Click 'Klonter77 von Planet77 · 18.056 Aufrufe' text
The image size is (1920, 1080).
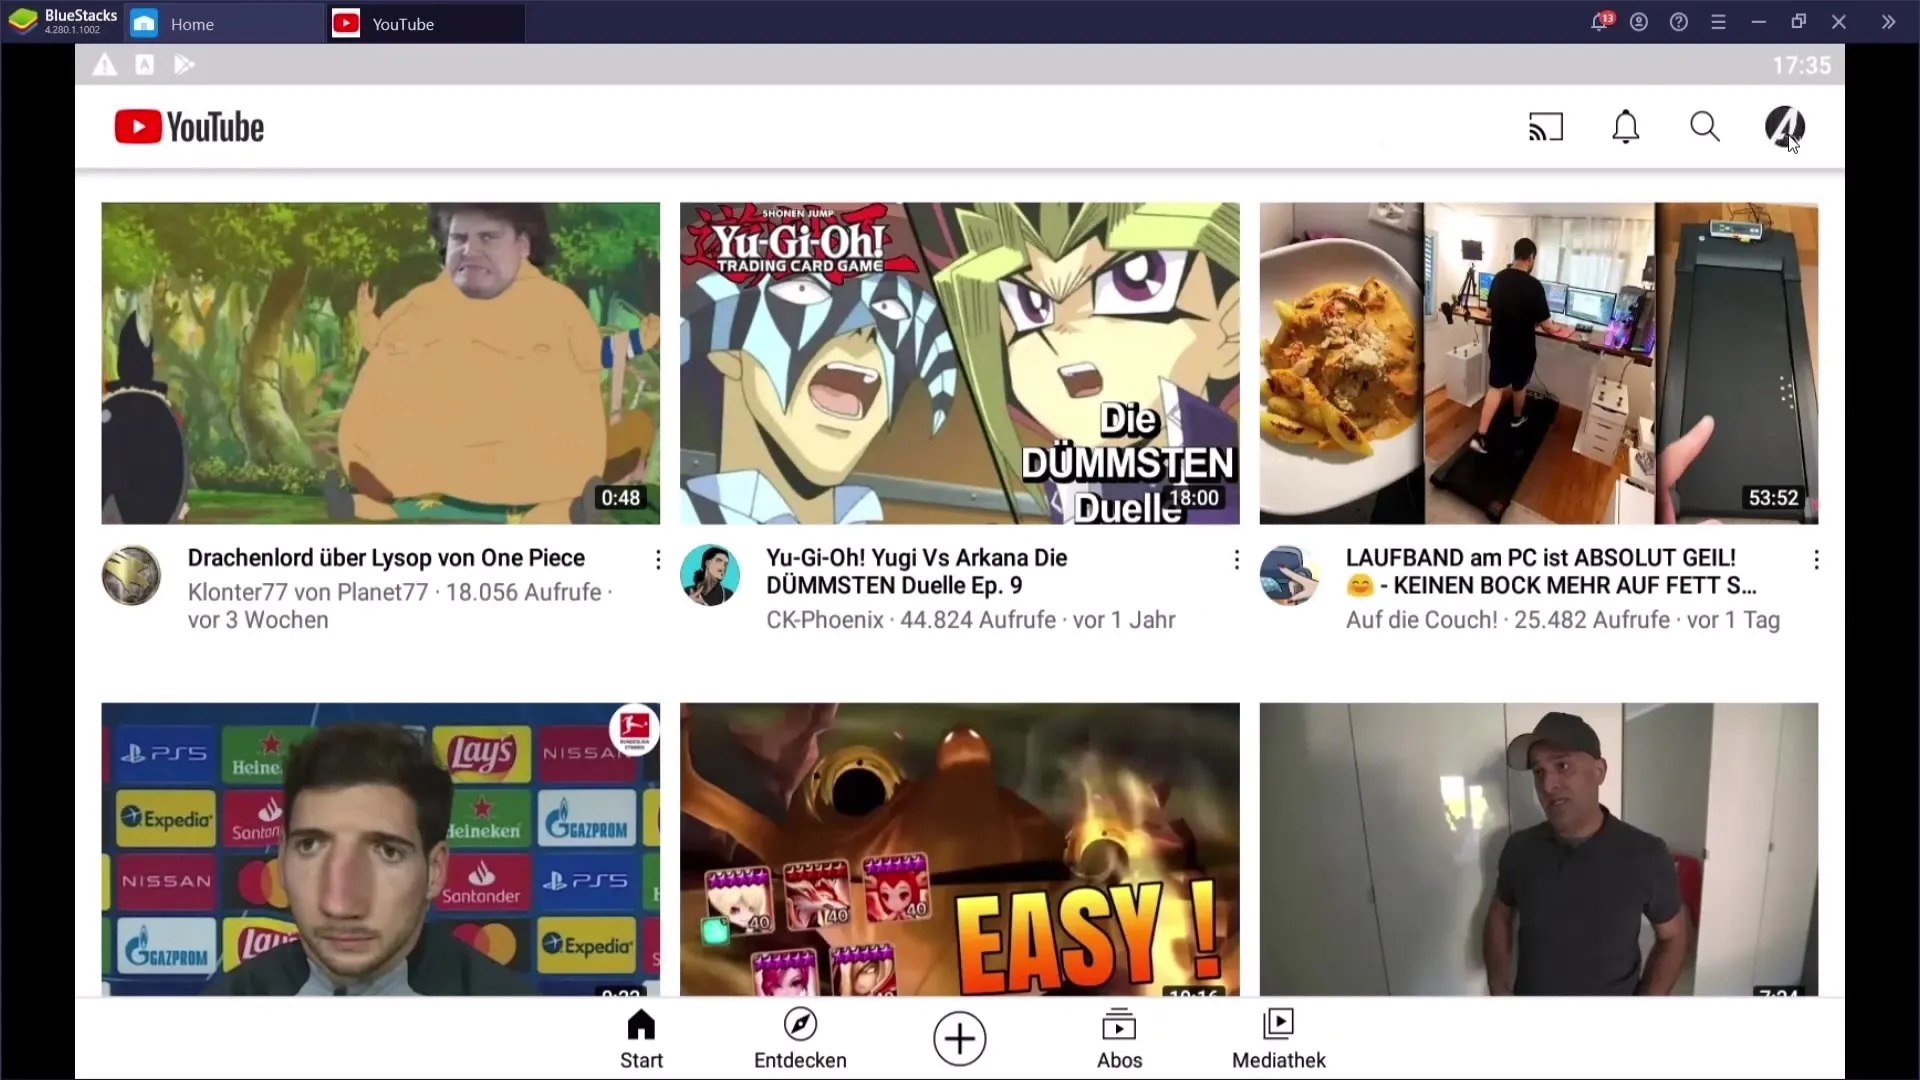click(395, 592)
